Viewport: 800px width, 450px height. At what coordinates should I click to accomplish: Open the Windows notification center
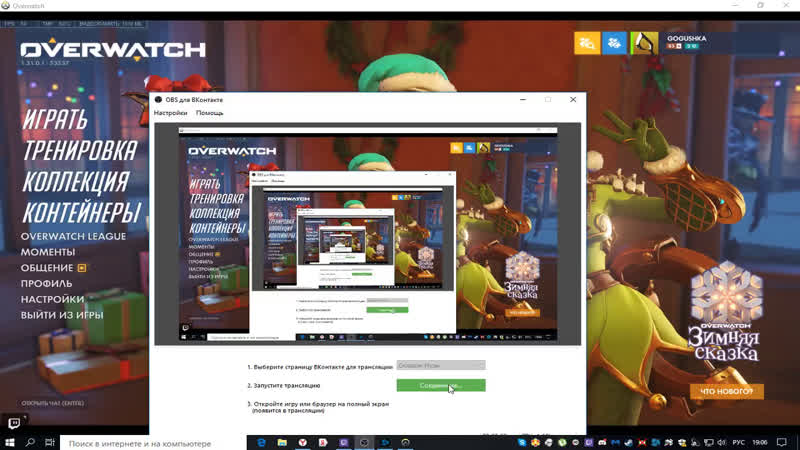pos(782,442)
